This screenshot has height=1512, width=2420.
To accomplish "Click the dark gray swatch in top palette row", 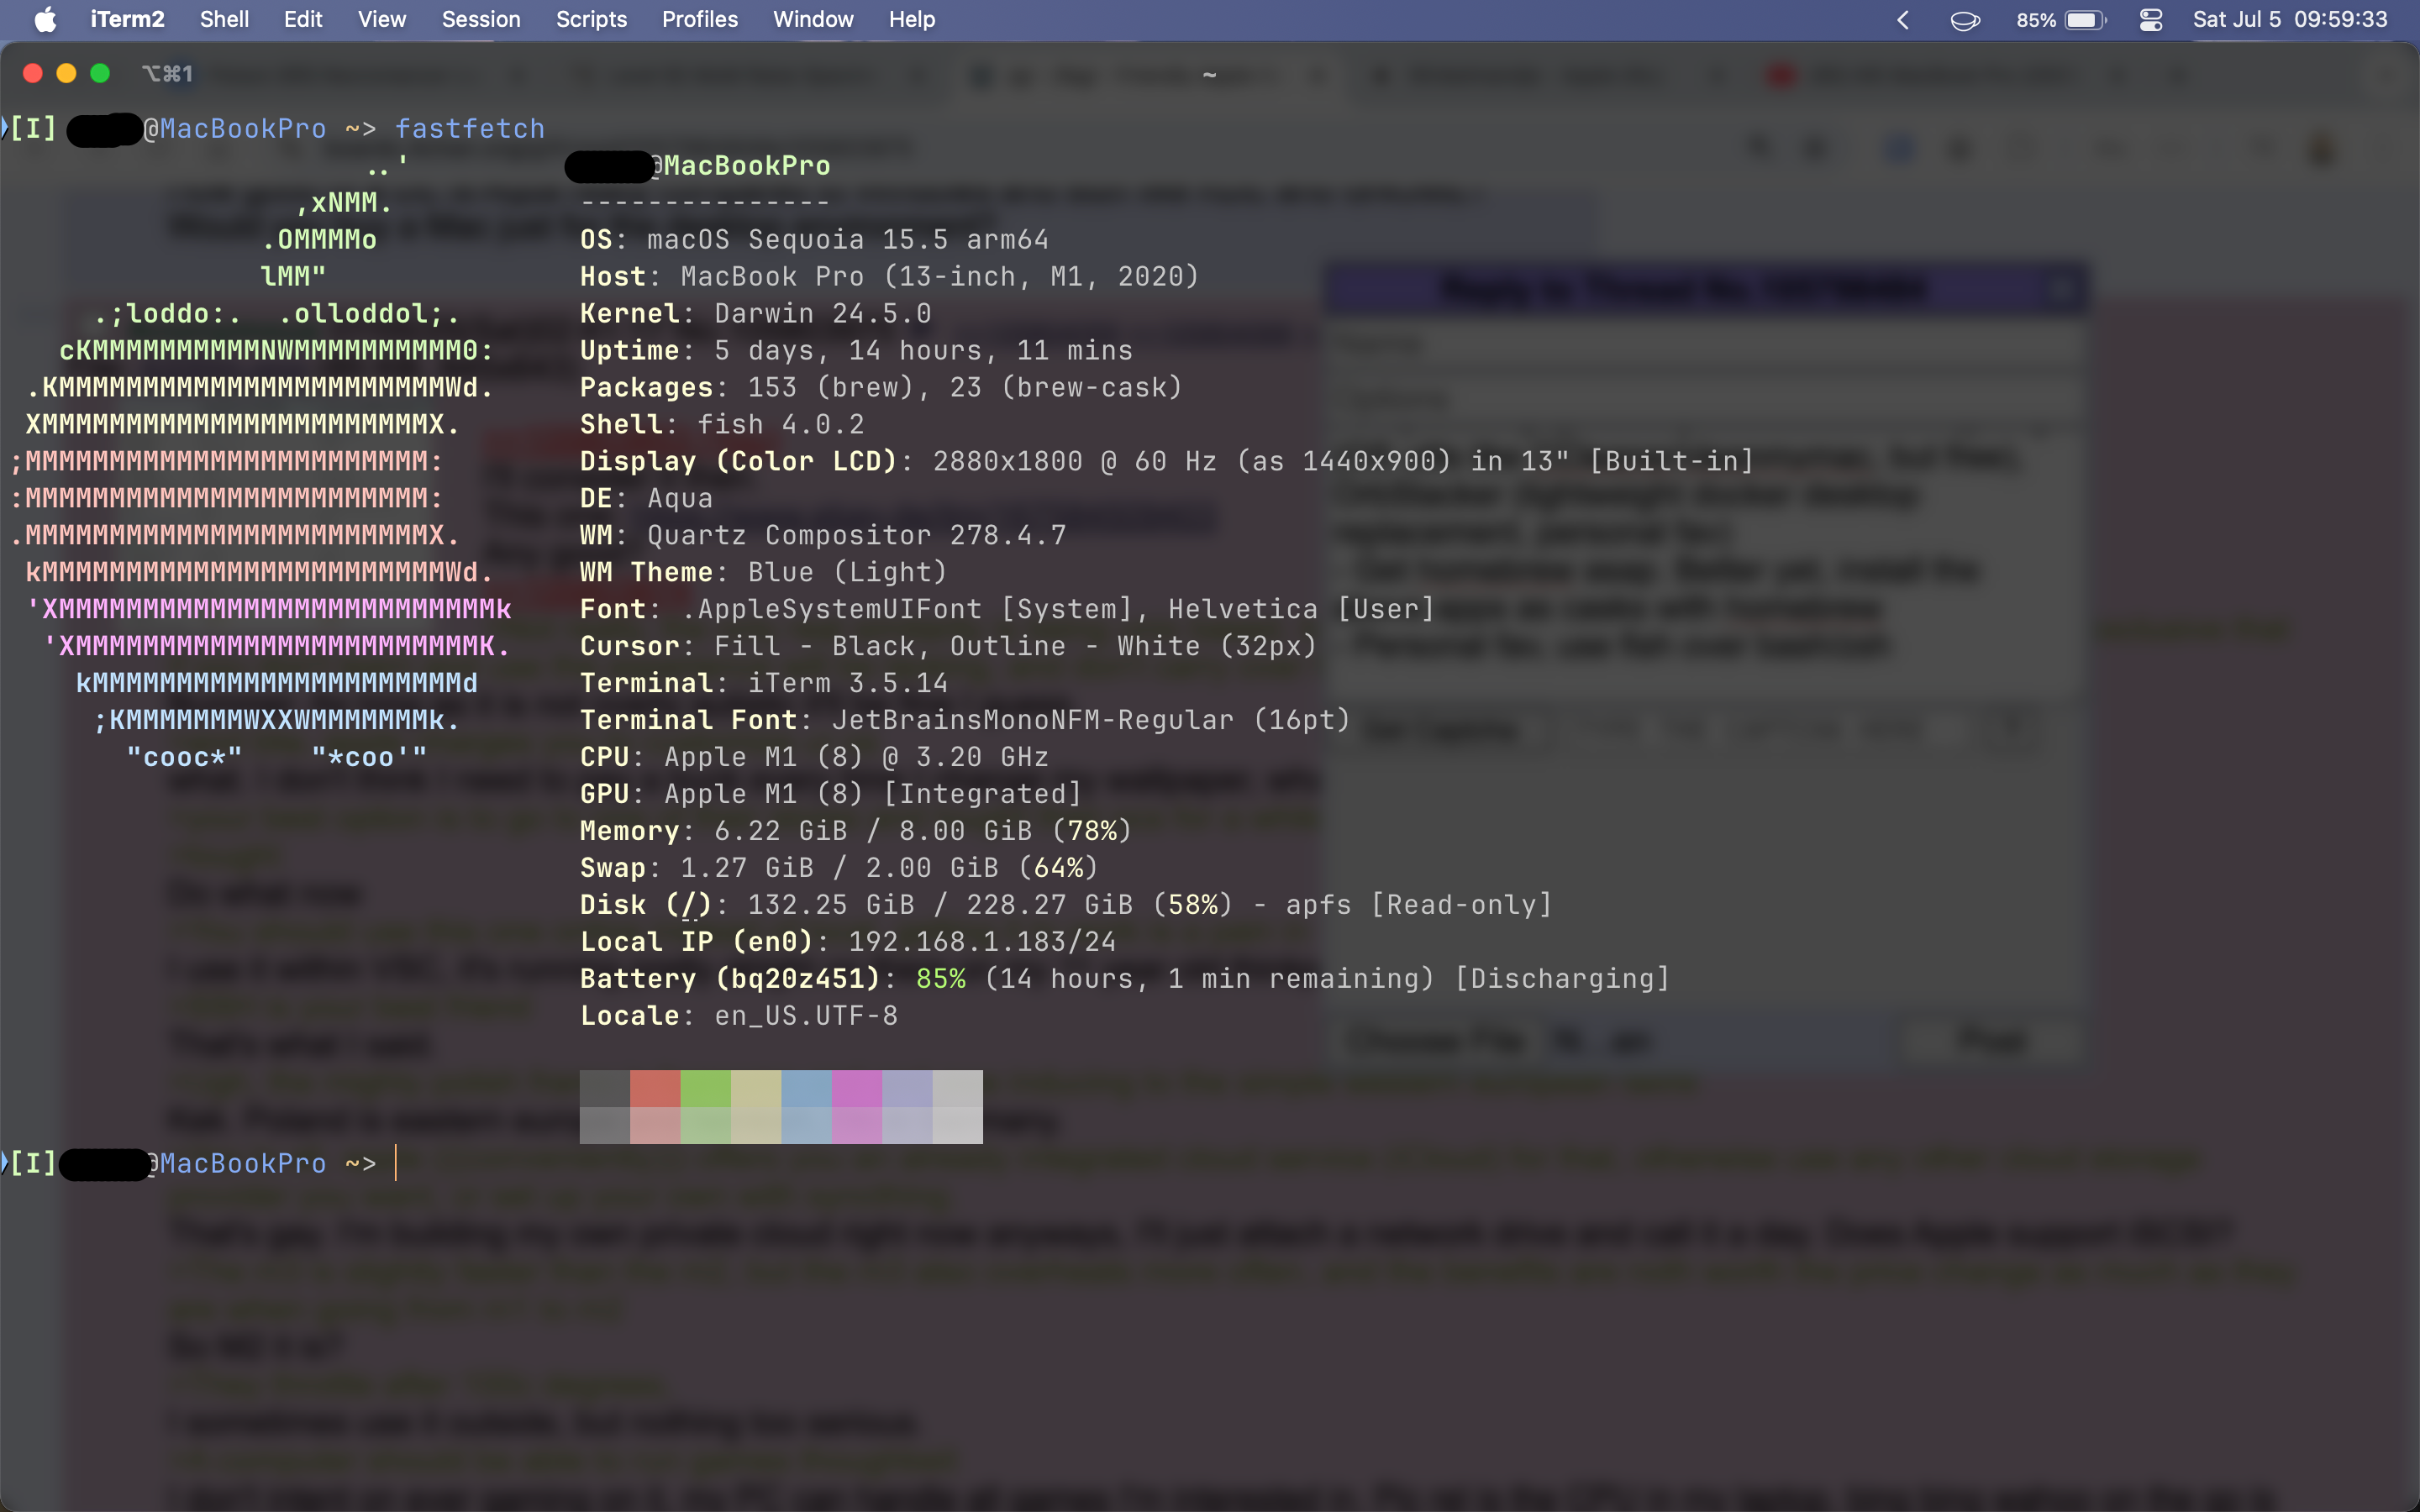I will click(x=605, y=1088).
